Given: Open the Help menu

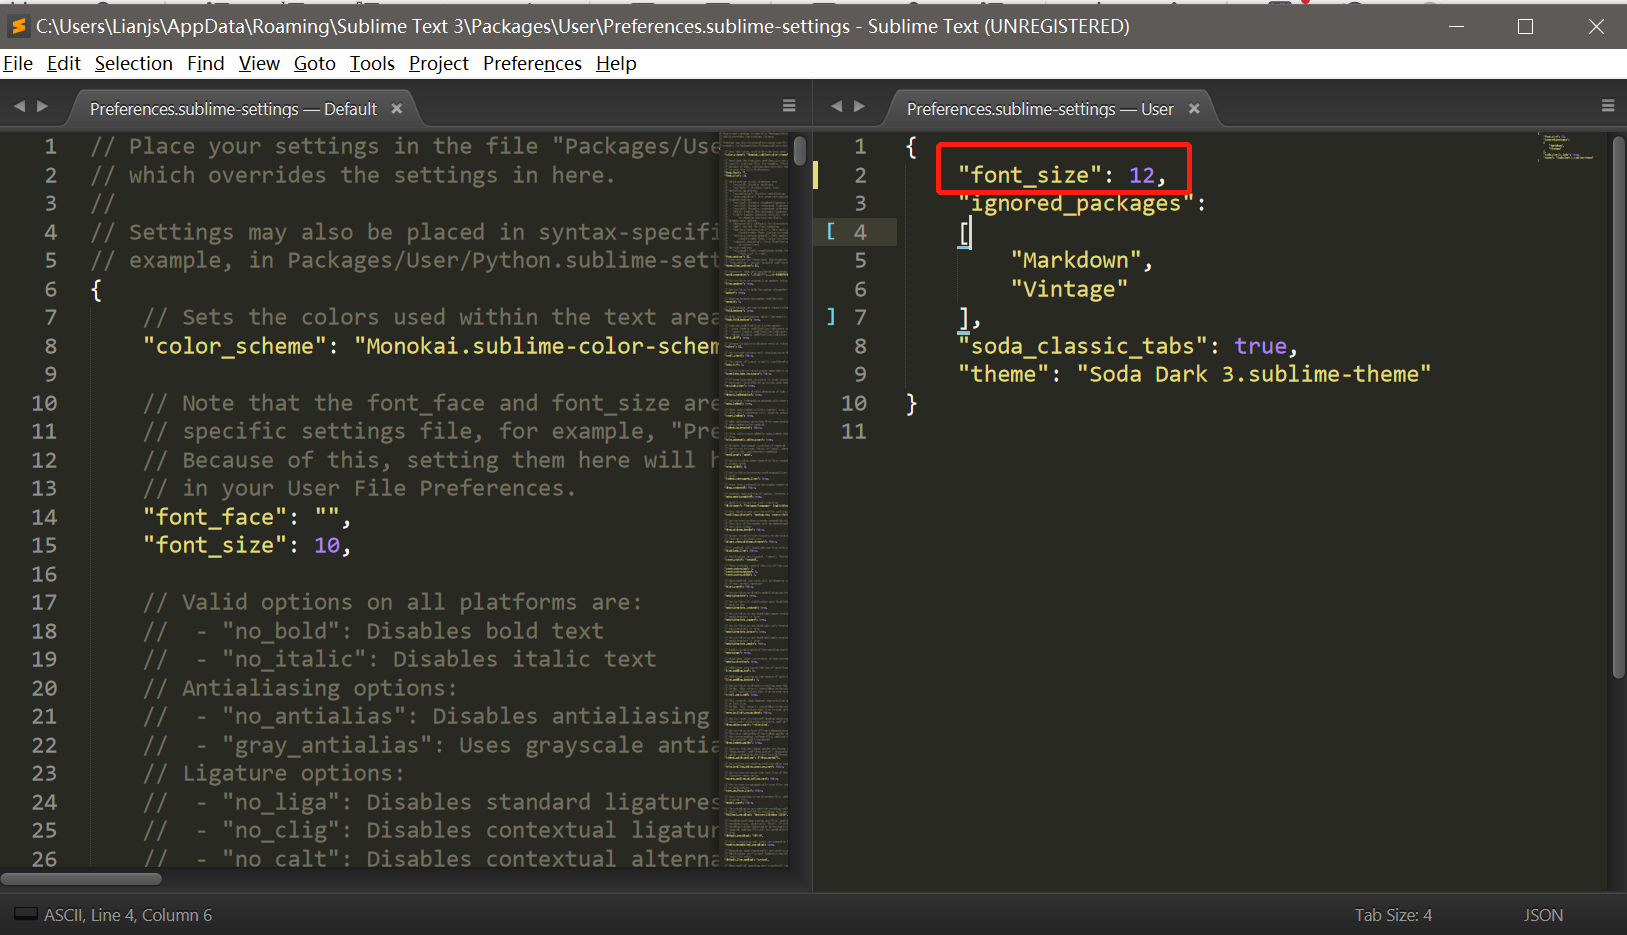Looking at the screenshot, I should (616, 64).
